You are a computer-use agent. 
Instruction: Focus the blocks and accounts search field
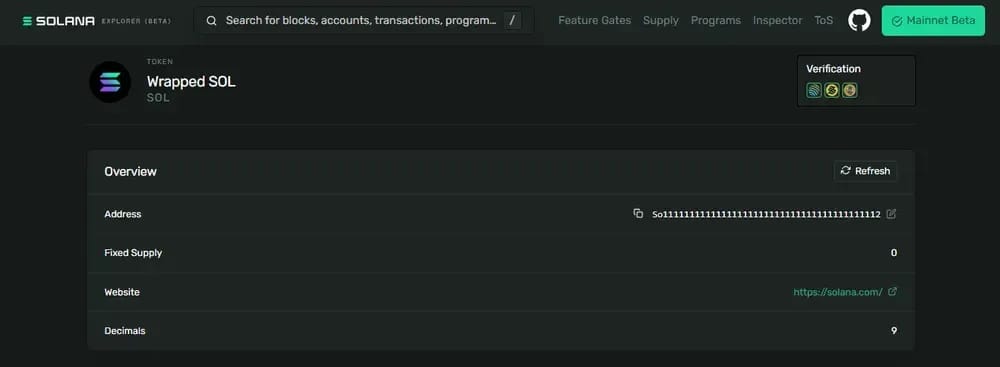coord(364,20)
